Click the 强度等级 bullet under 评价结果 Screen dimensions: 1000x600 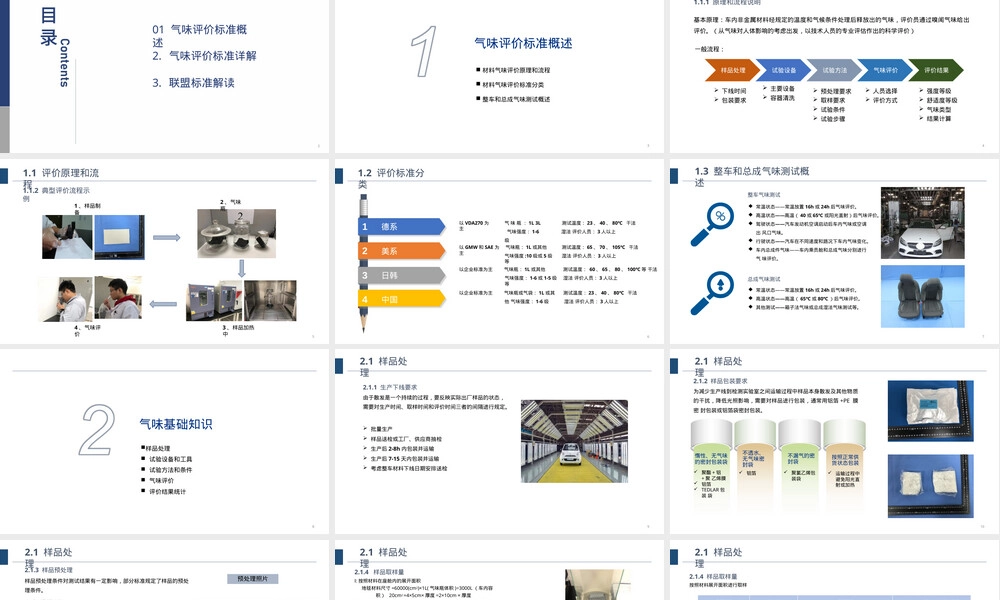[x=935, y=91]
